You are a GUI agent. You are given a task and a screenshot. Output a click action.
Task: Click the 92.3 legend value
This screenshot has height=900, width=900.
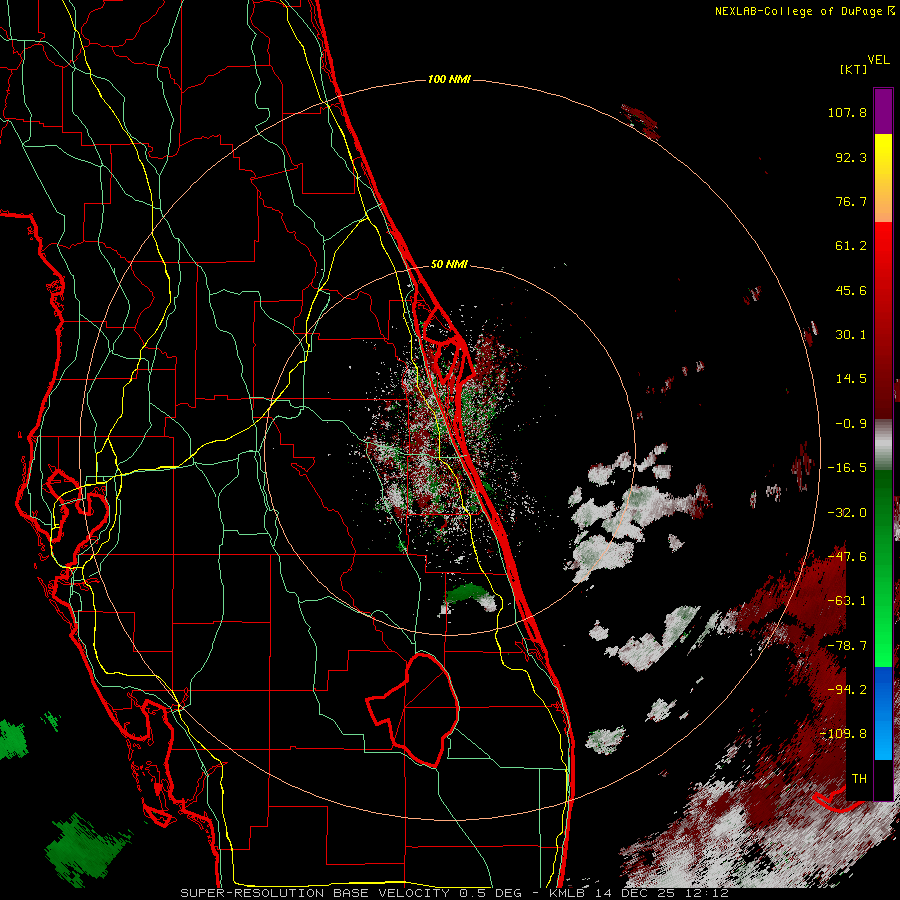[x=851, y=157]
